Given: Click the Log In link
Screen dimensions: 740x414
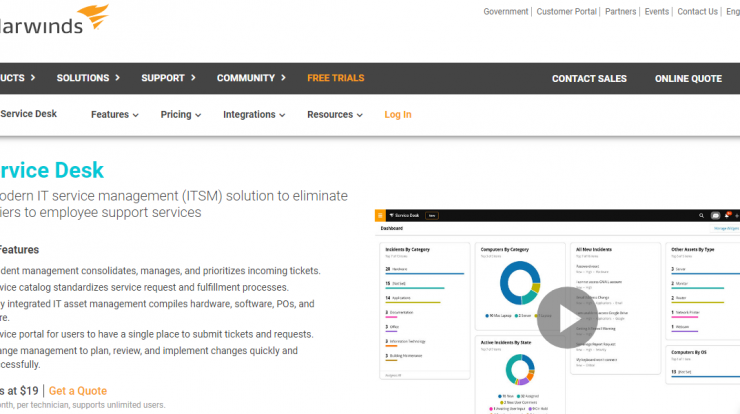Looking at the screenshot, I should [x=398, y=115].
